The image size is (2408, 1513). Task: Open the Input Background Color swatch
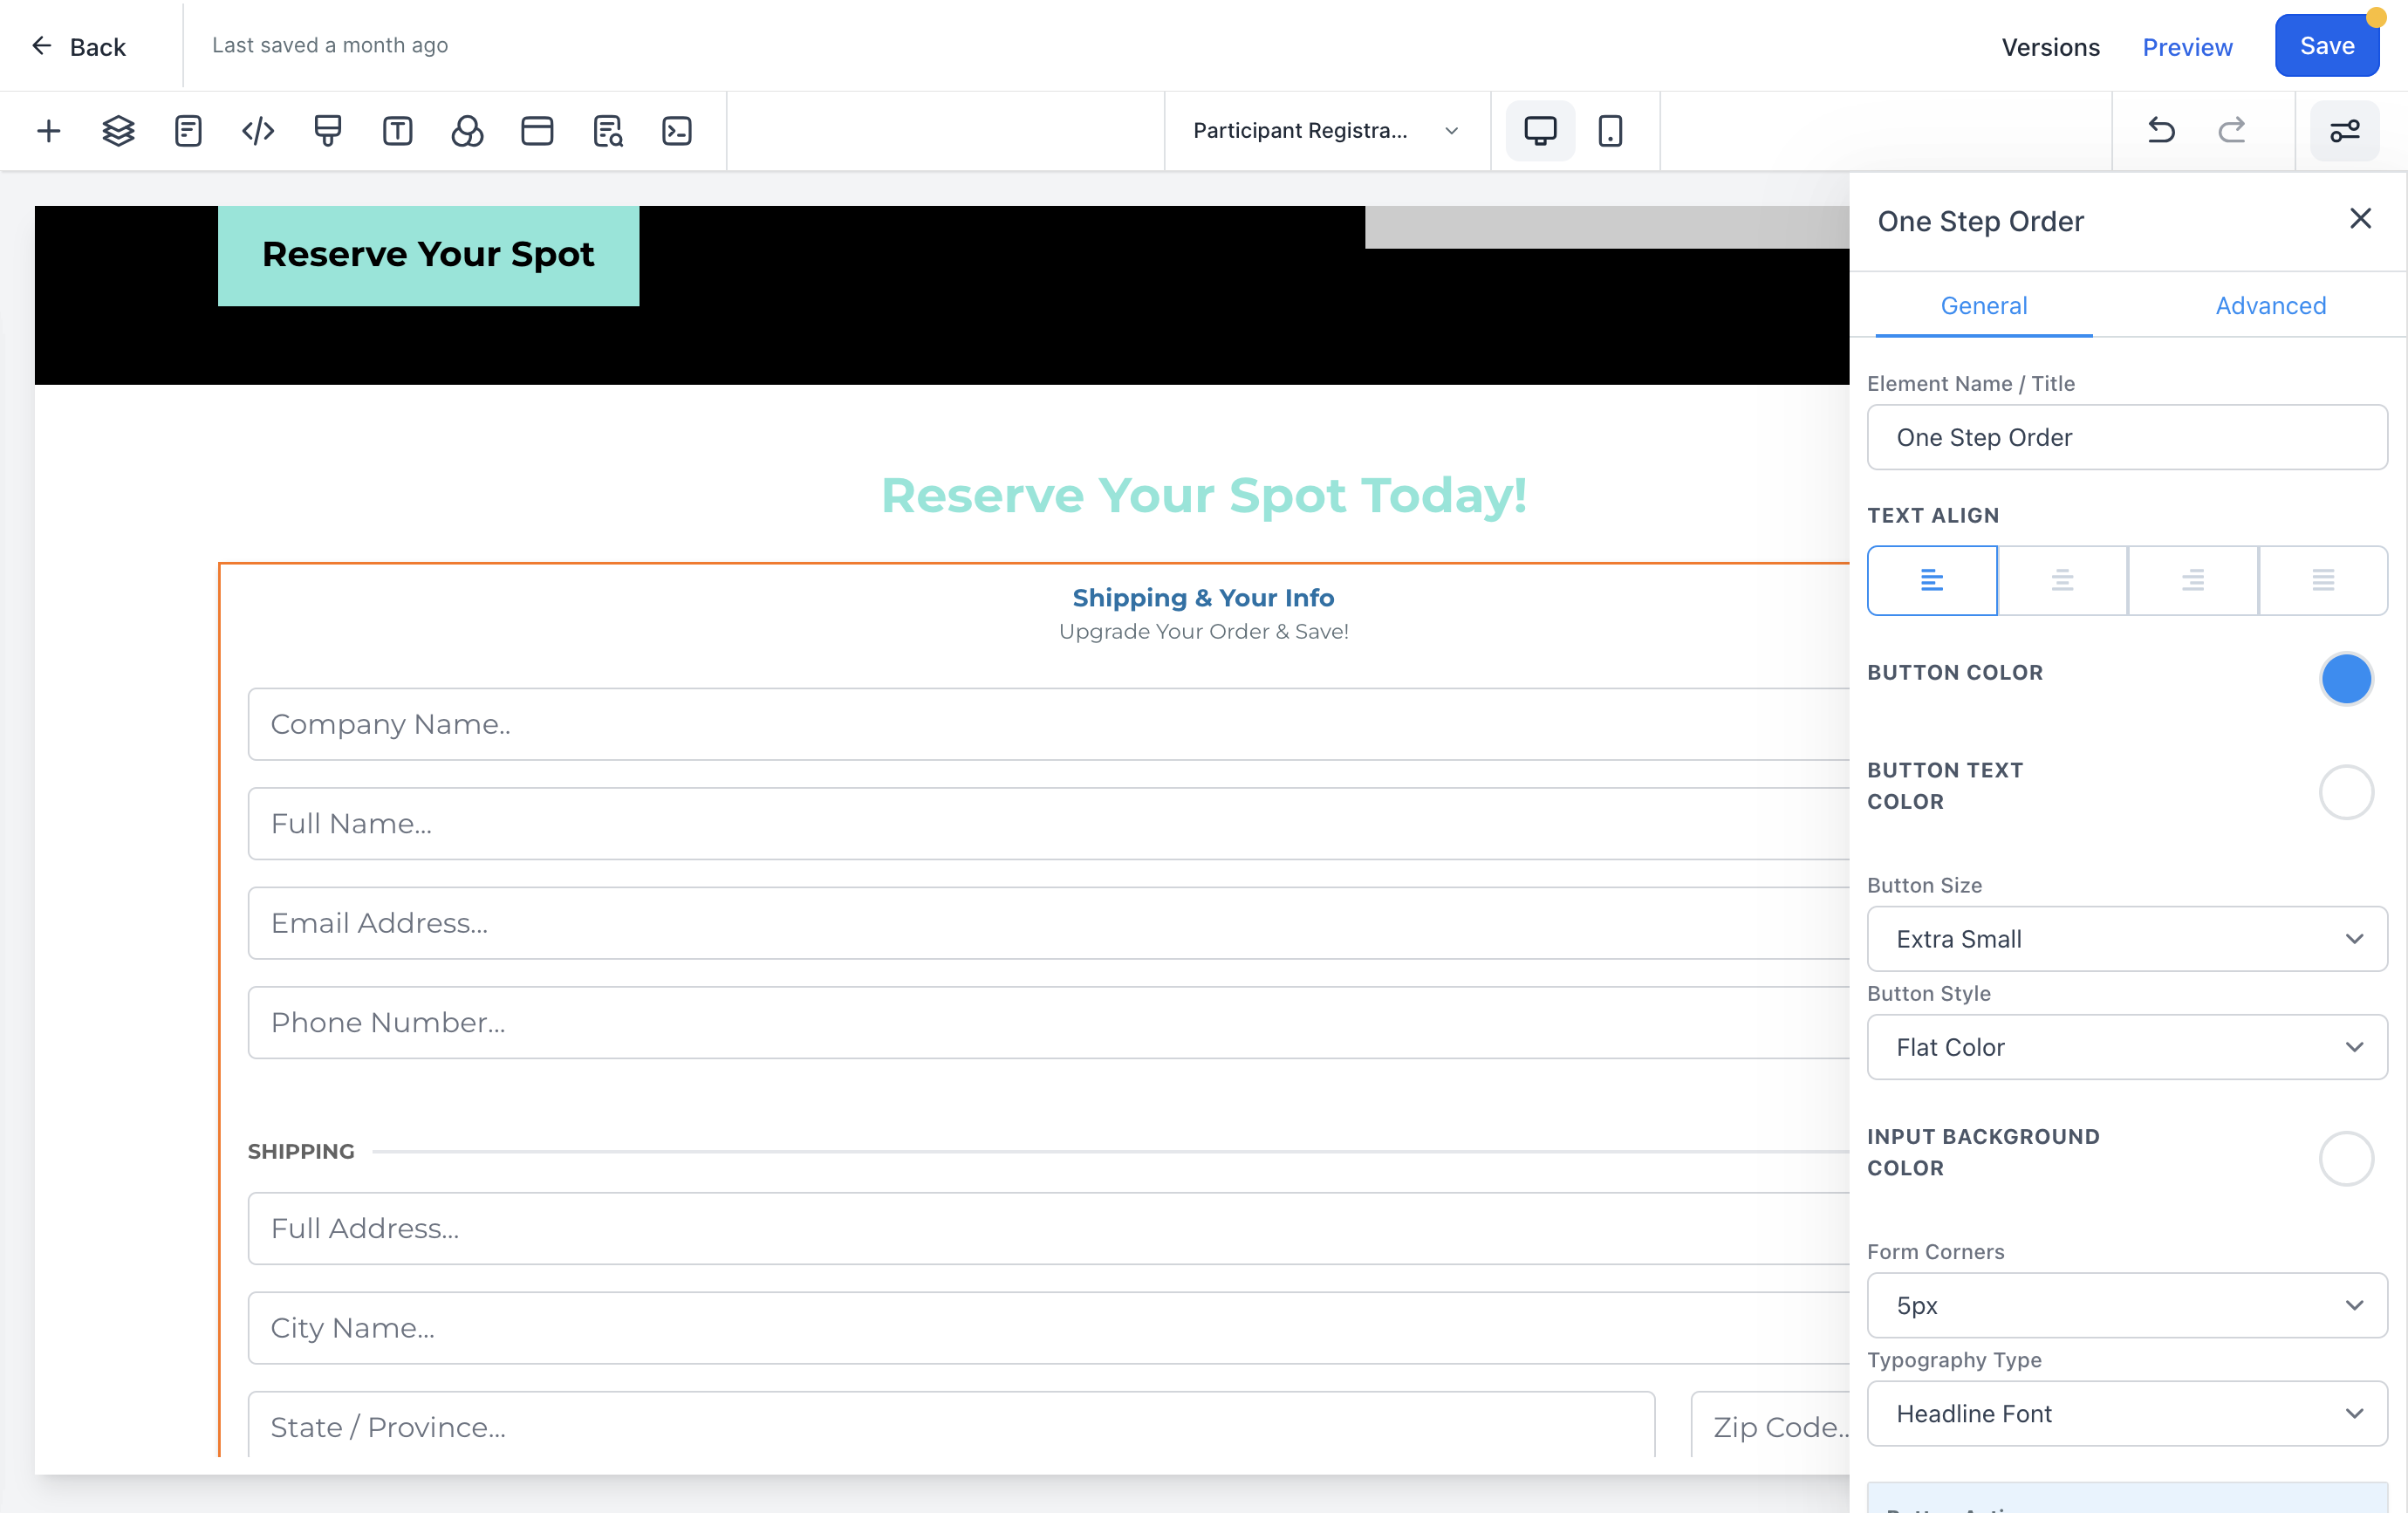point(2346,1158)
